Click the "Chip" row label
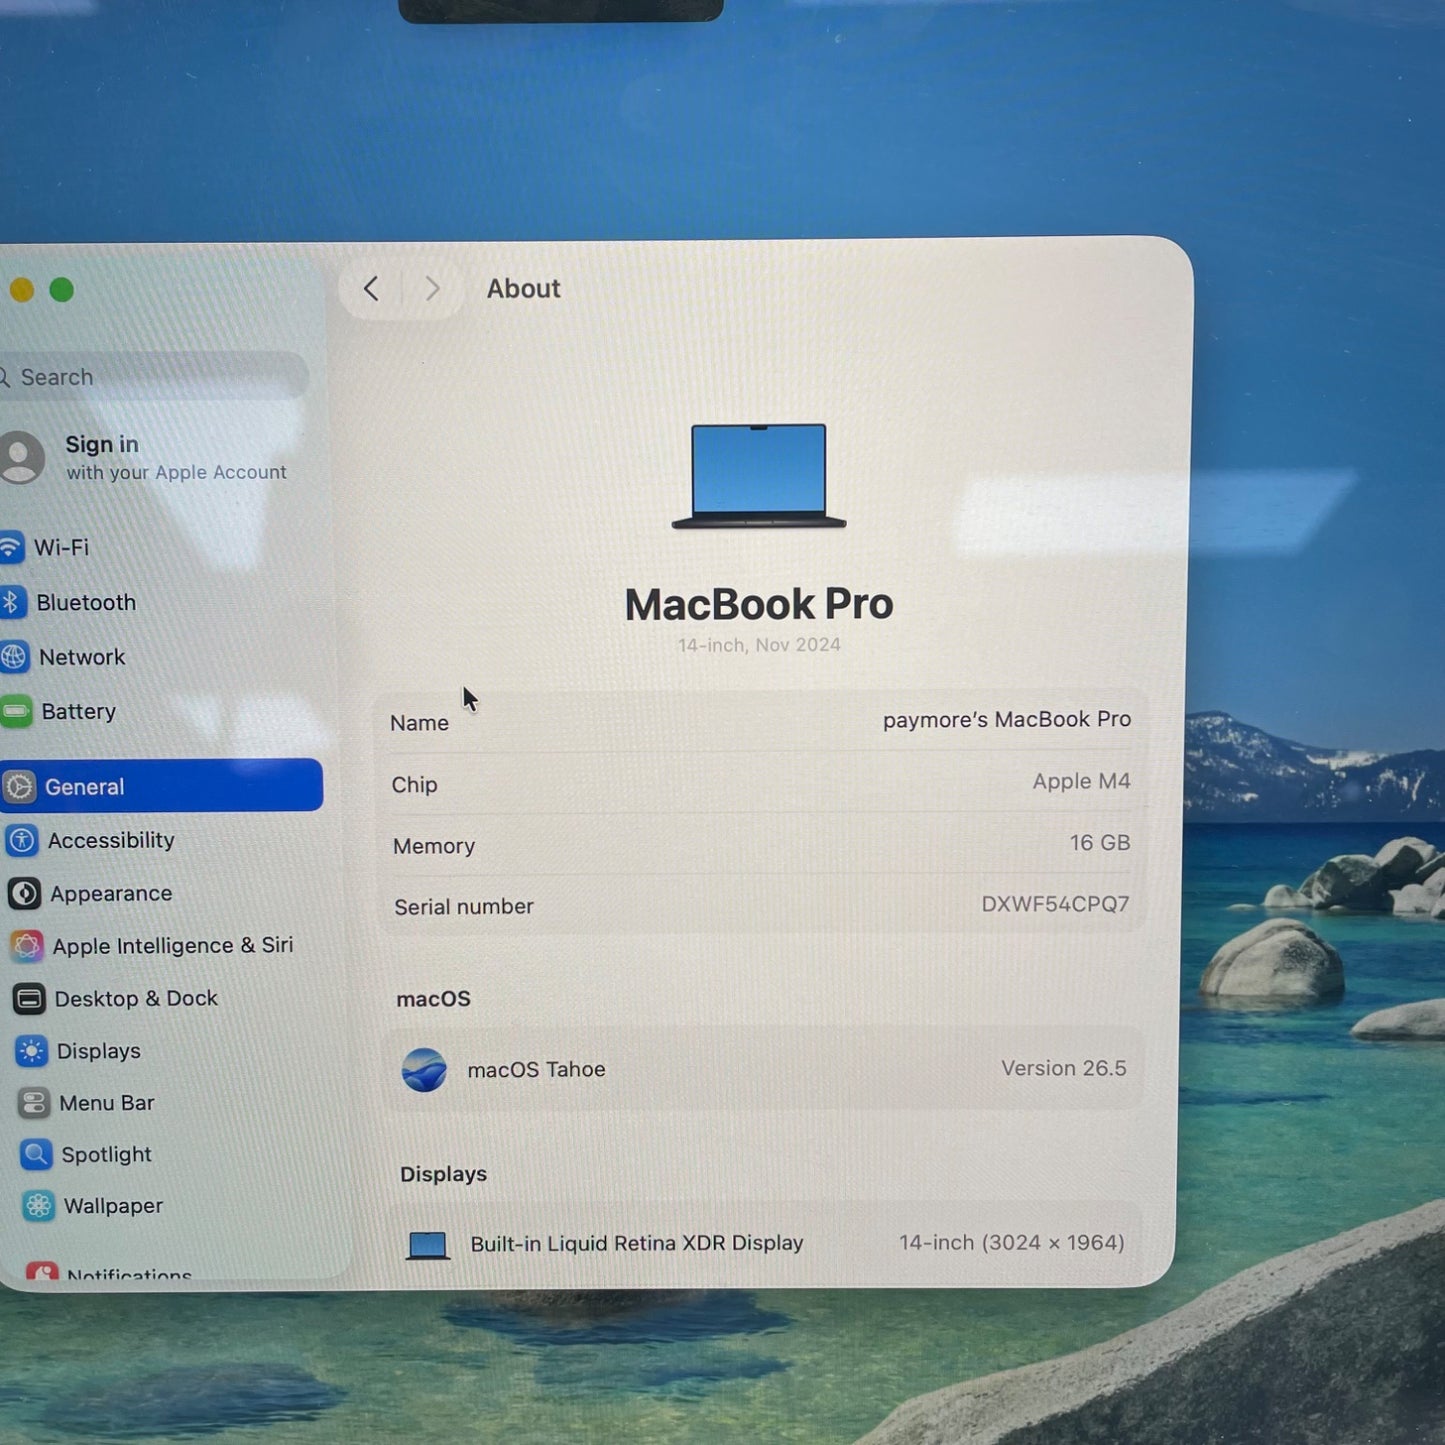Viewport: 1445px width, 1445px height. coord(414,785)
